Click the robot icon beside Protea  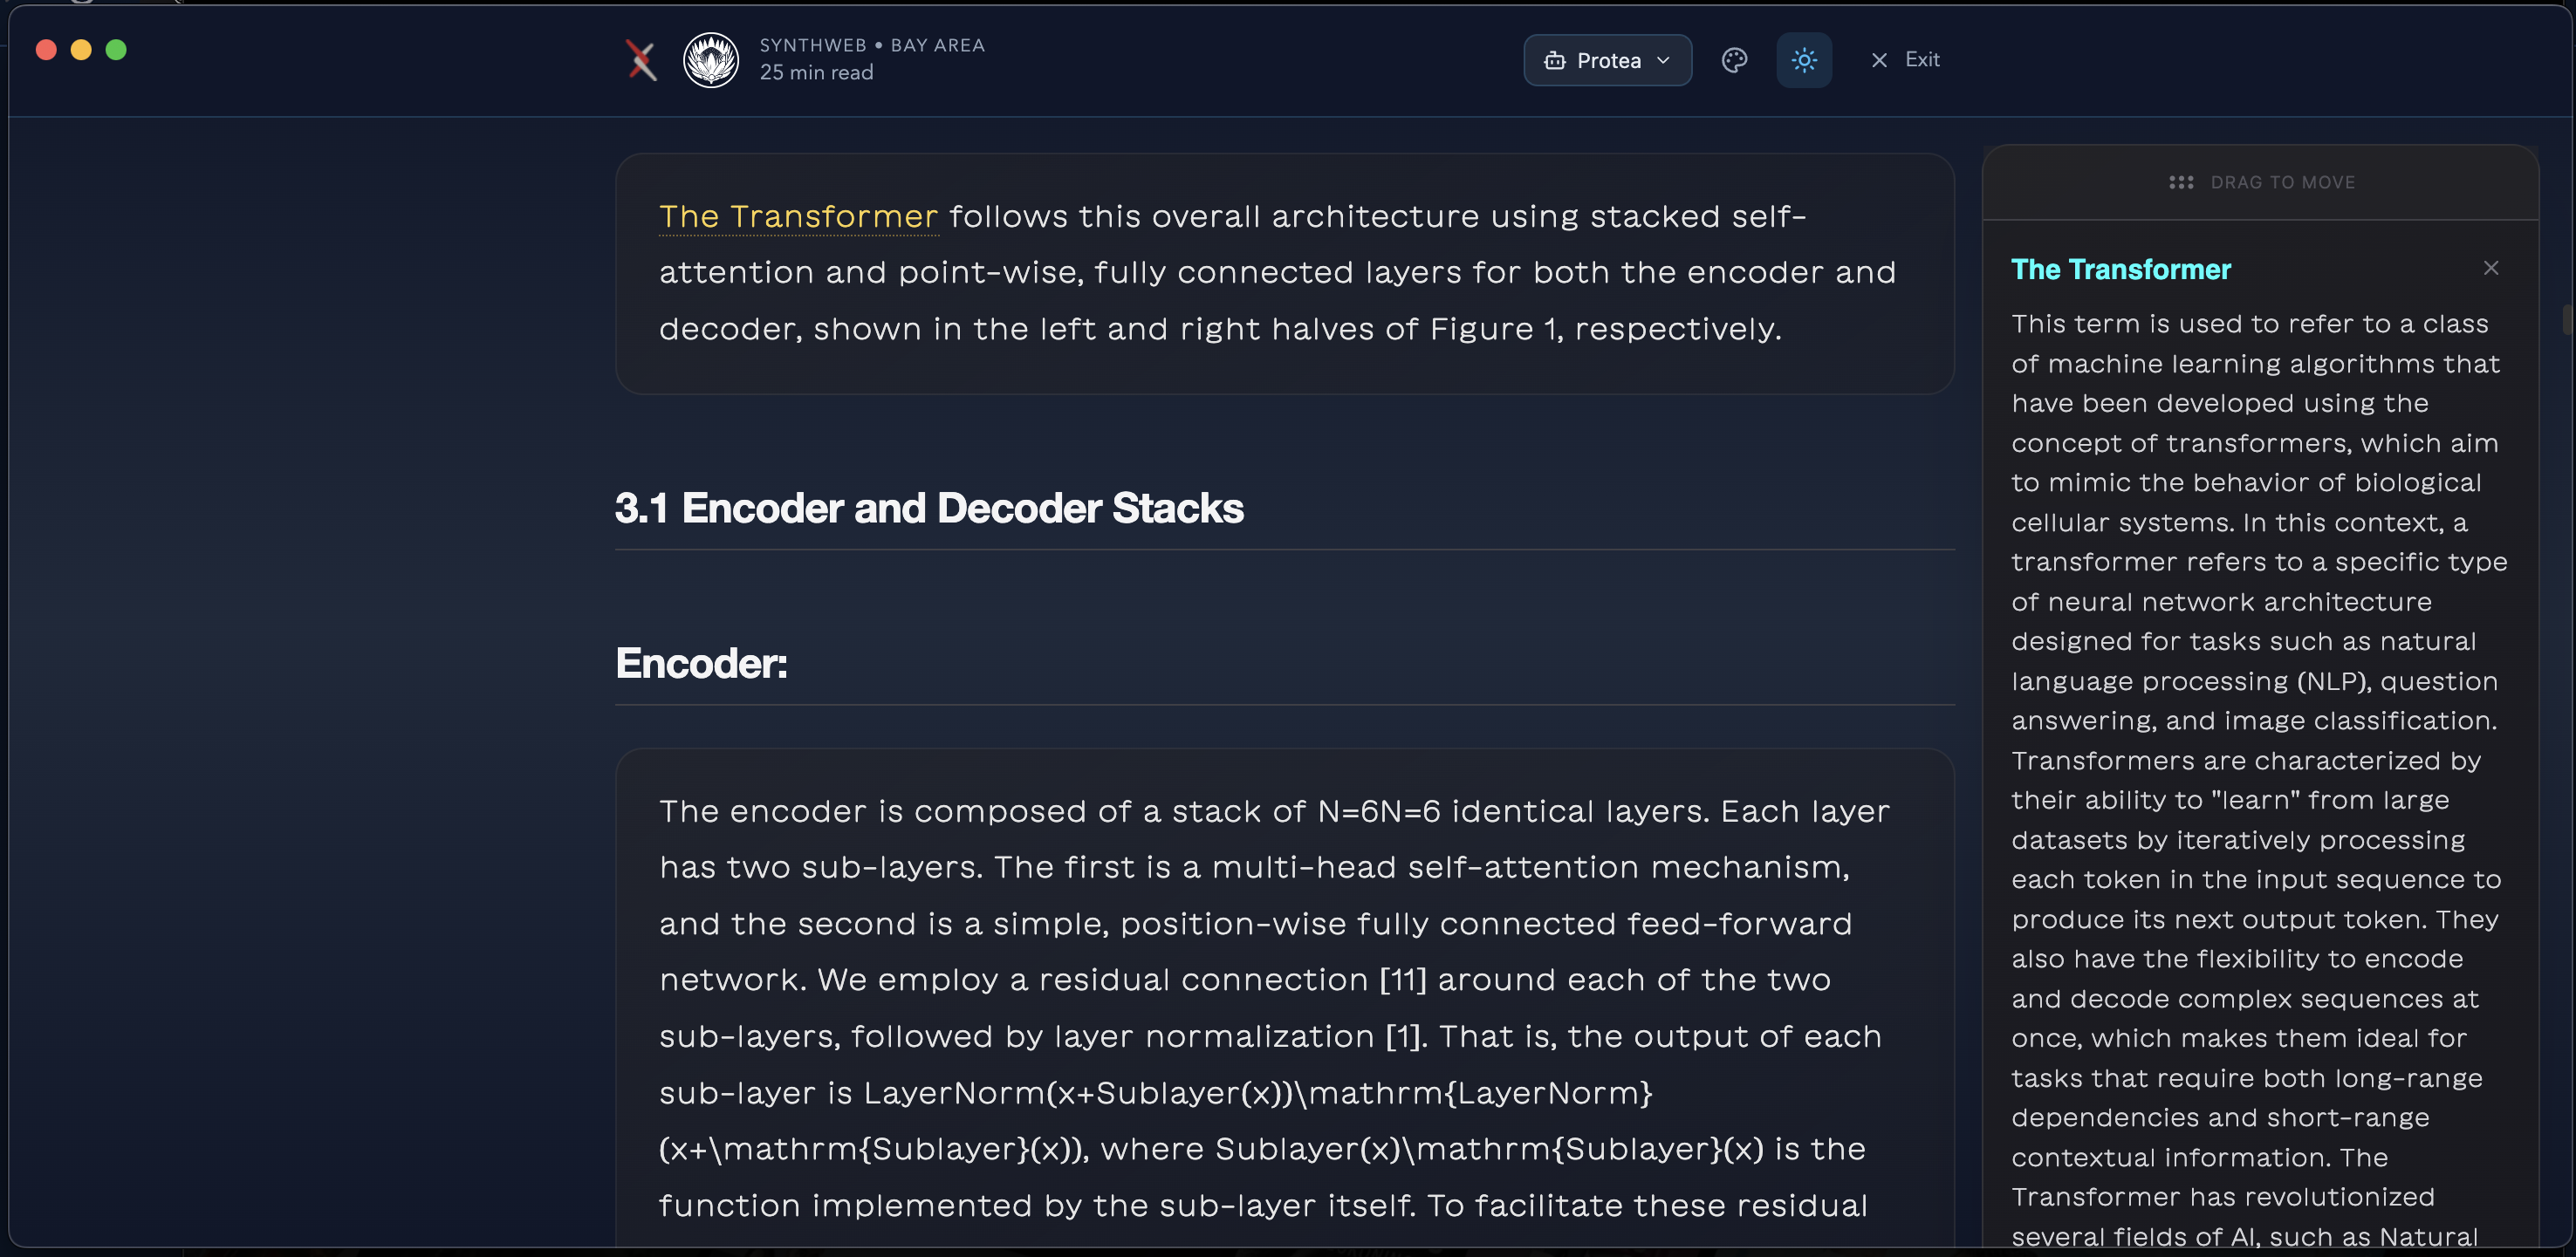(x=1554, y=61)
